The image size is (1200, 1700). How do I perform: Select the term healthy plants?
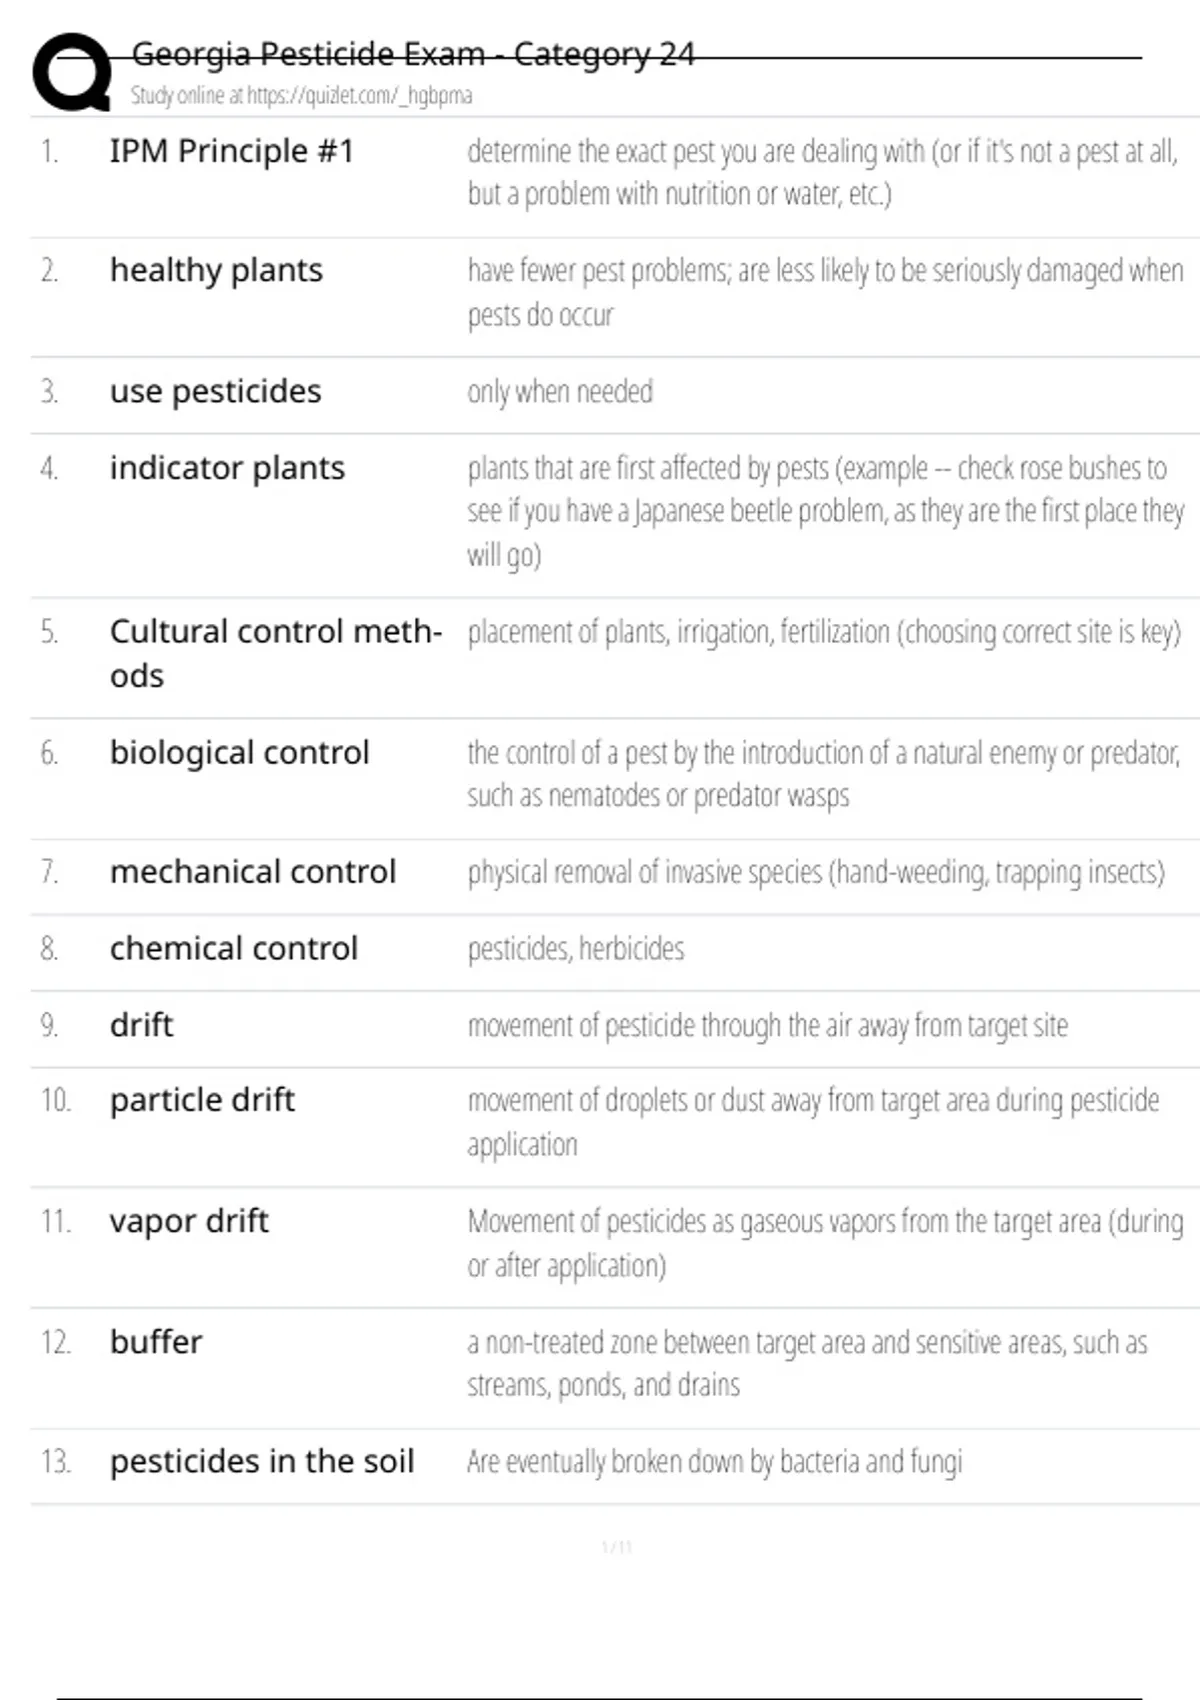216,270
